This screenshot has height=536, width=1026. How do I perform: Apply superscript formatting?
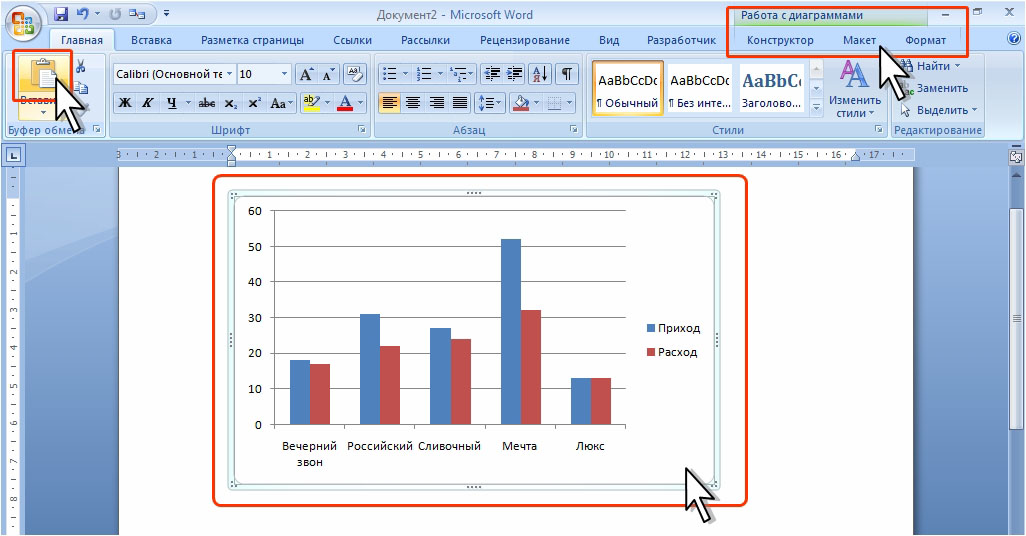click(254, 103)
